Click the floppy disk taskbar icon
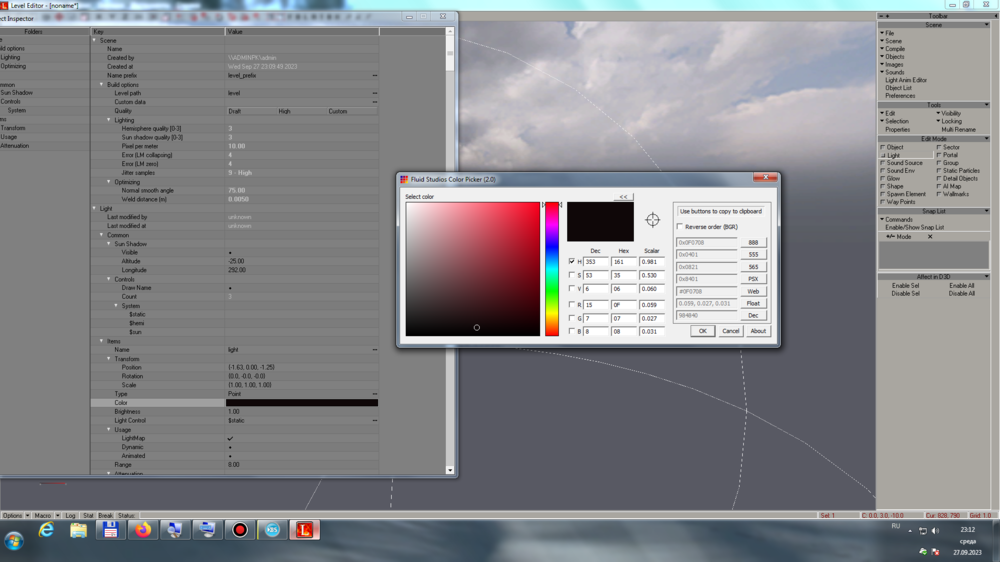The height and width of the screenshot is (562, 1000). point(110,530)
